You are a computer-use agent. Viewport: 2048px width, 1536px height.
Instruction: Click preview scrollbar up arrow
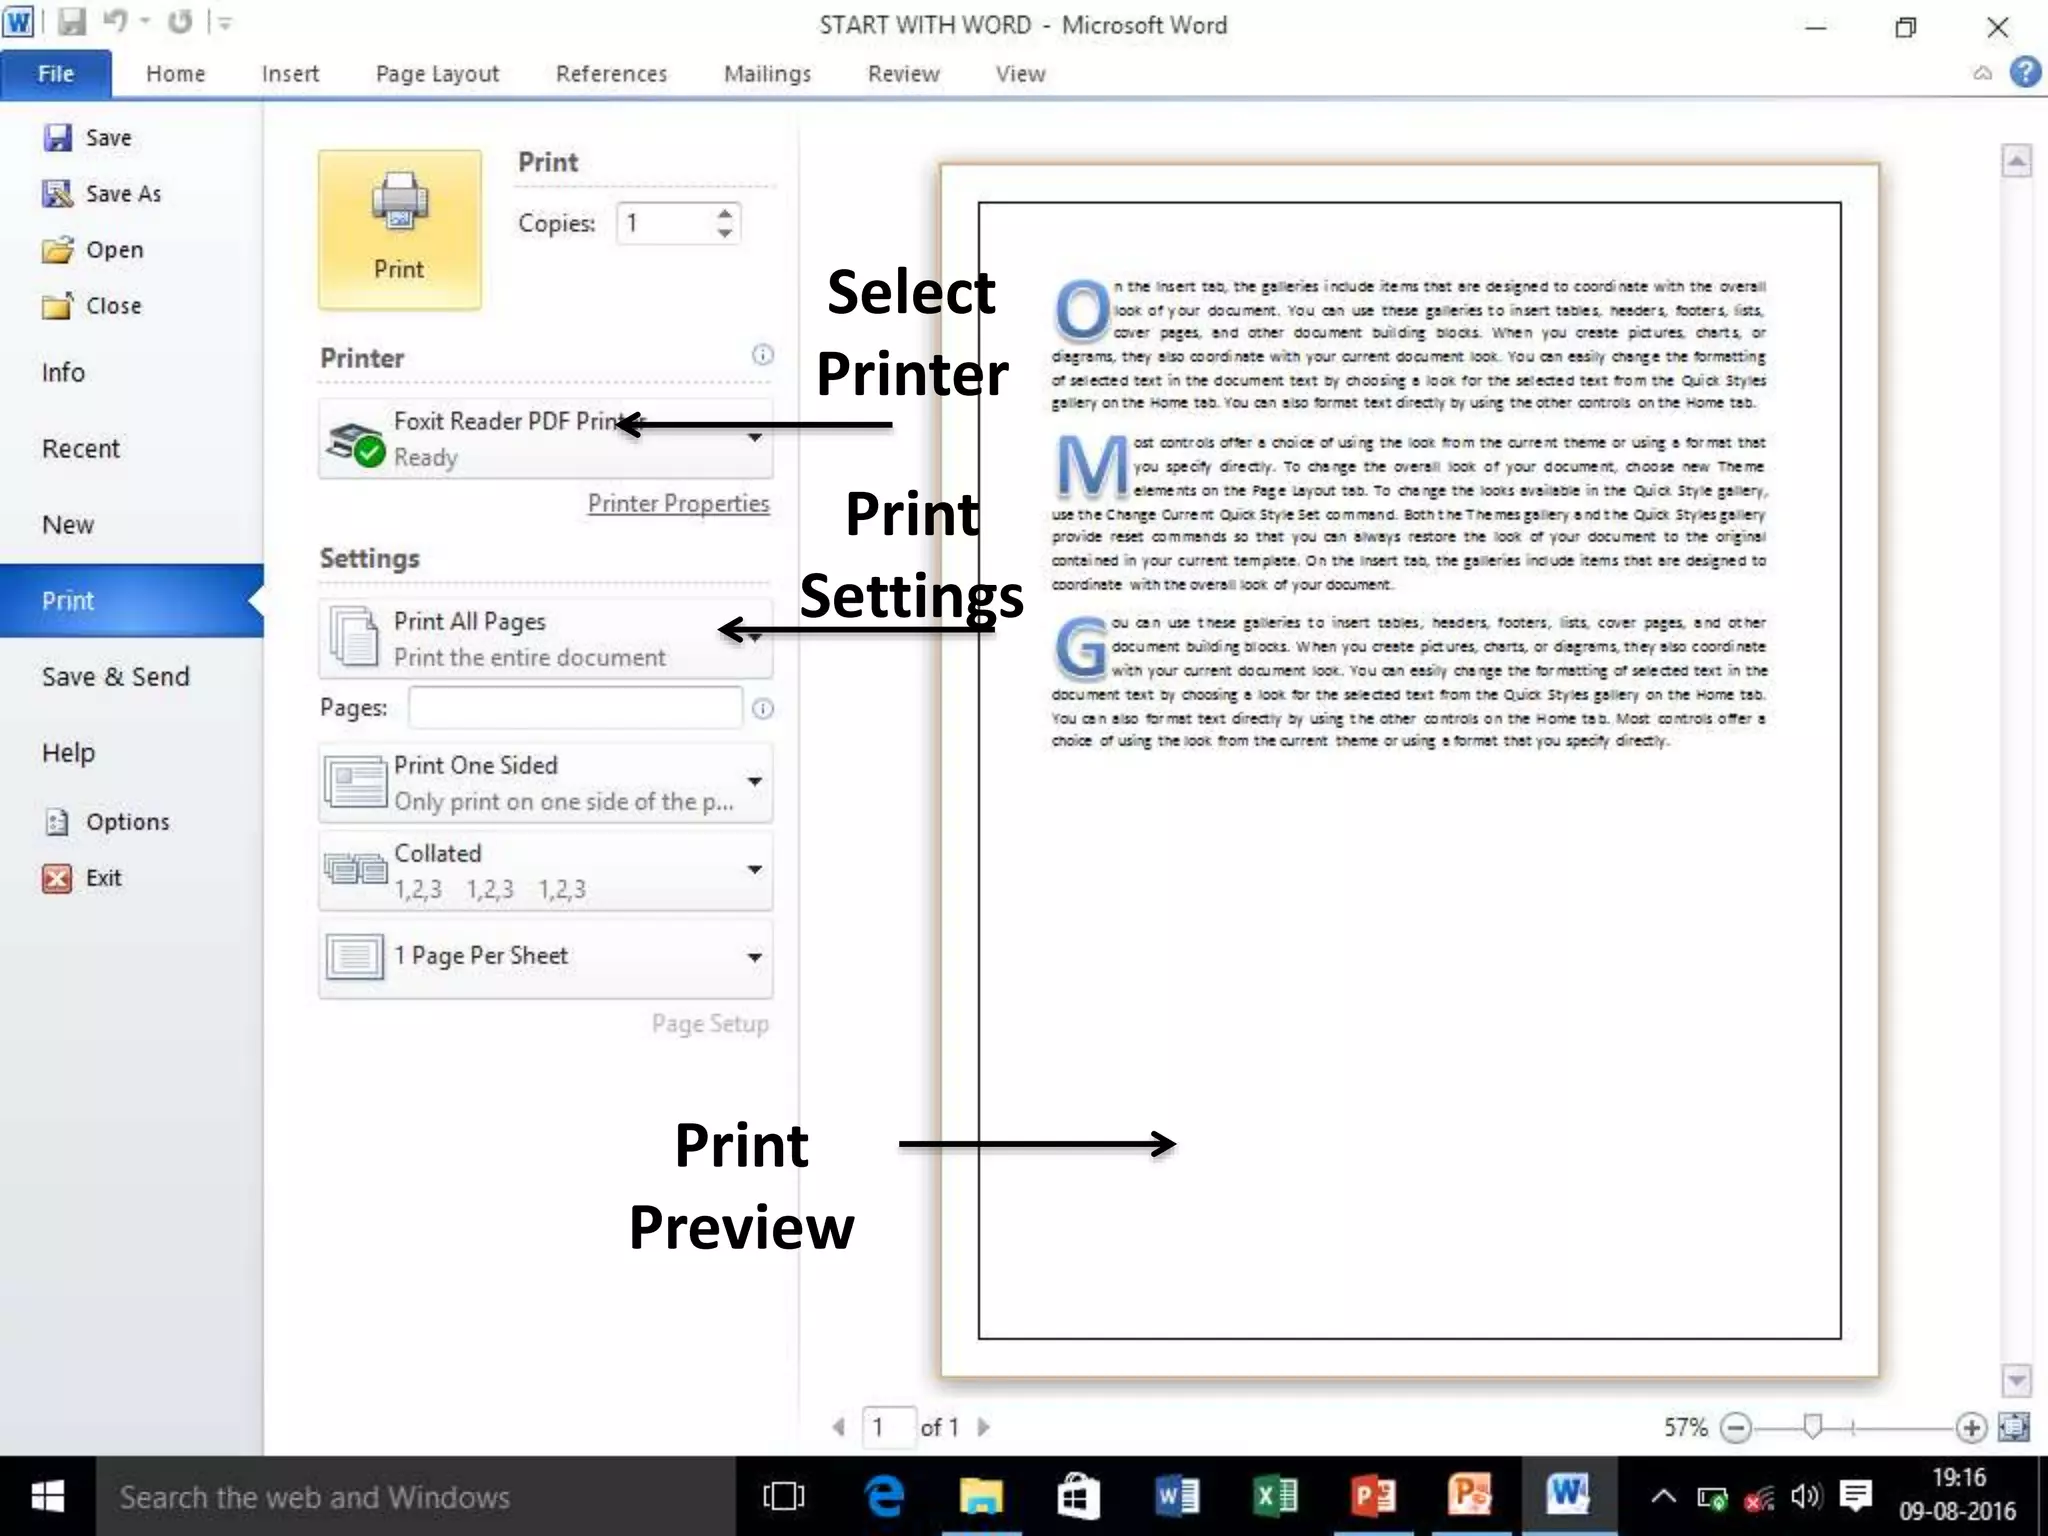click(2016, 160)
